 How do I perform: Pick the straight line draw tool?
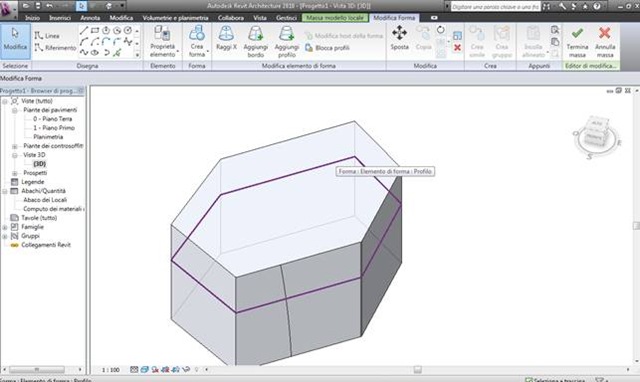84,31
